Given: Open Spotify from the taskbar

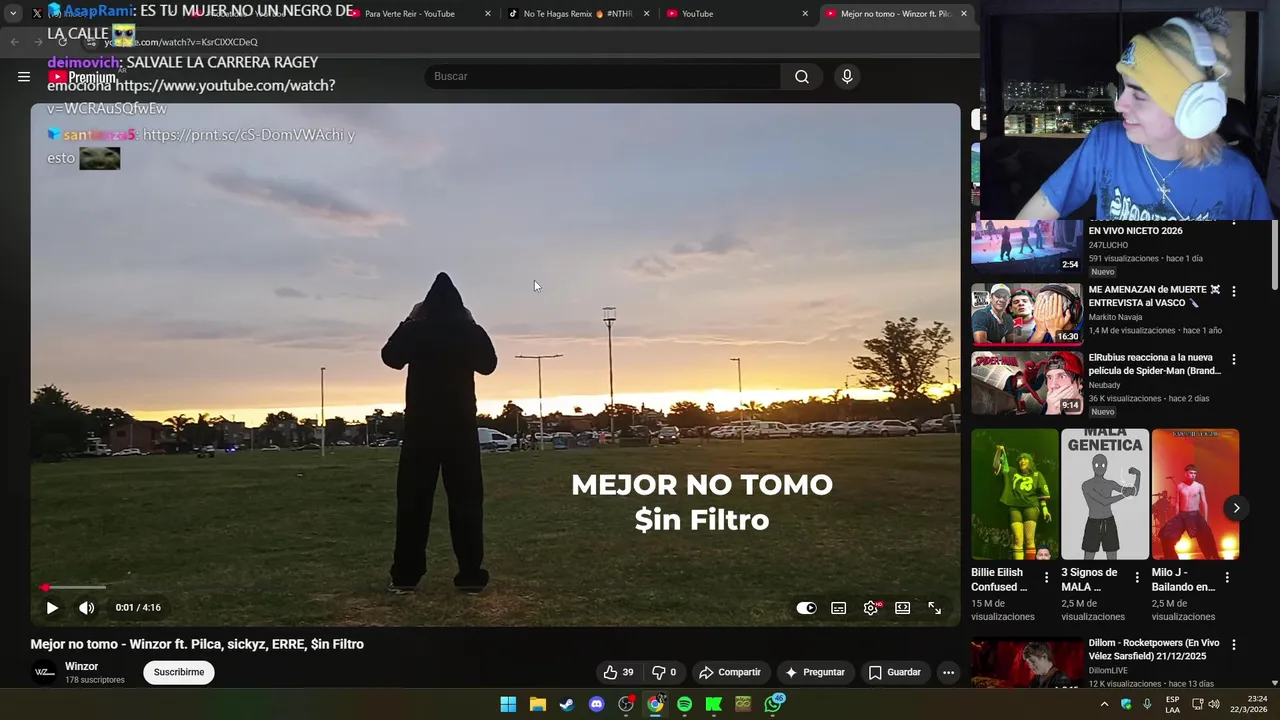Looking at the screenshot, I should tap(684, 704).
